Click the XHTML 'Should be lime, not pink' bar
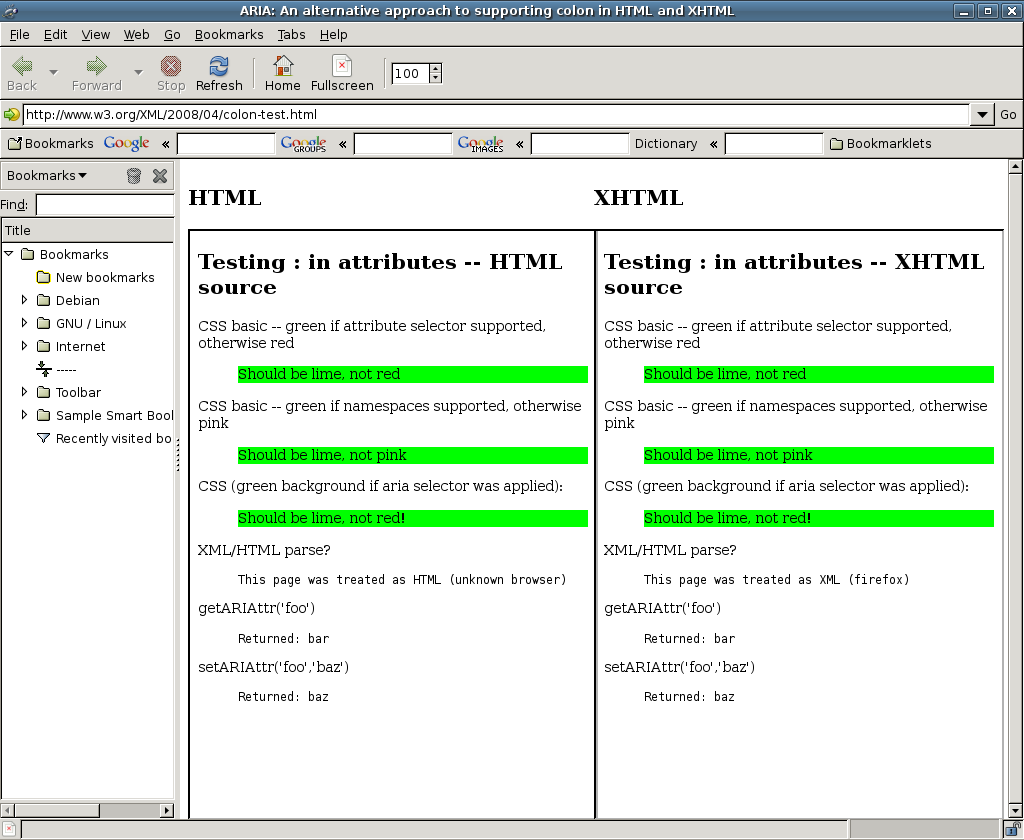Screen dimensions: 1024x840 coord(818,455)
